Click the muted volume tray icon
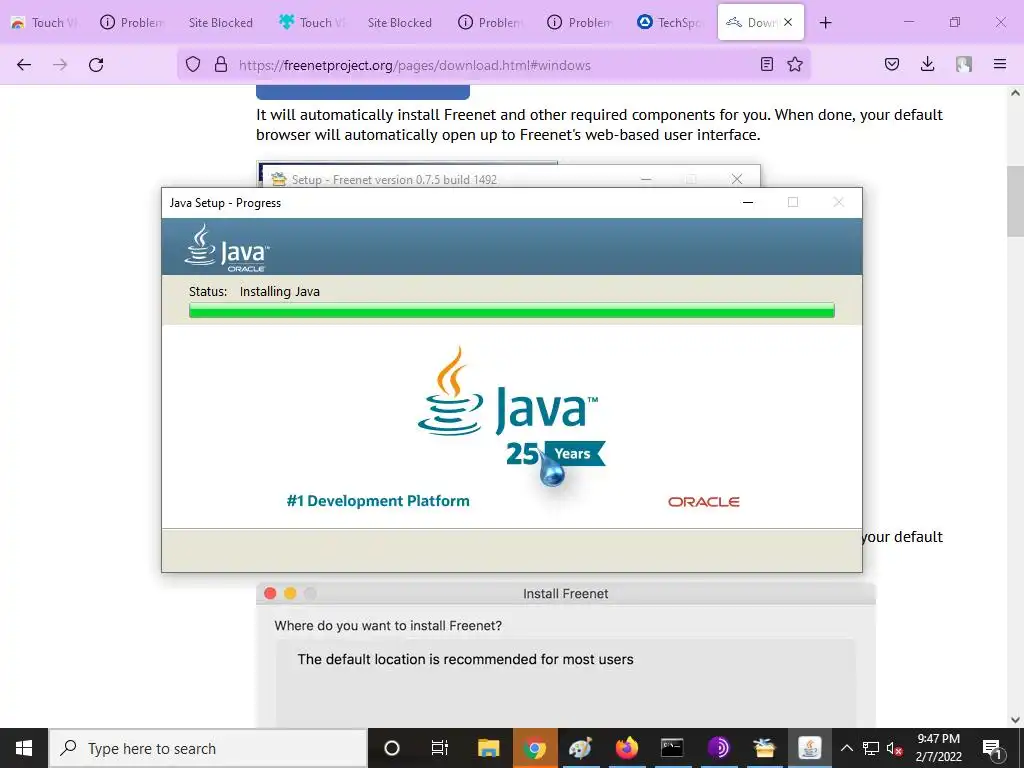The height and width of the screenshot is (768, 1024). click(x=894, y=748)
